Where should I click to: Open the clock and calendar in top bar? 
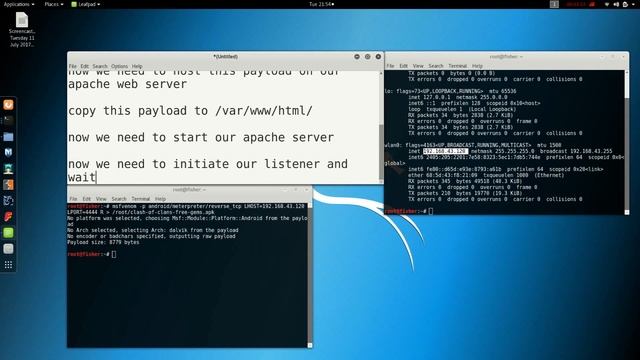(x=322, y=4)
